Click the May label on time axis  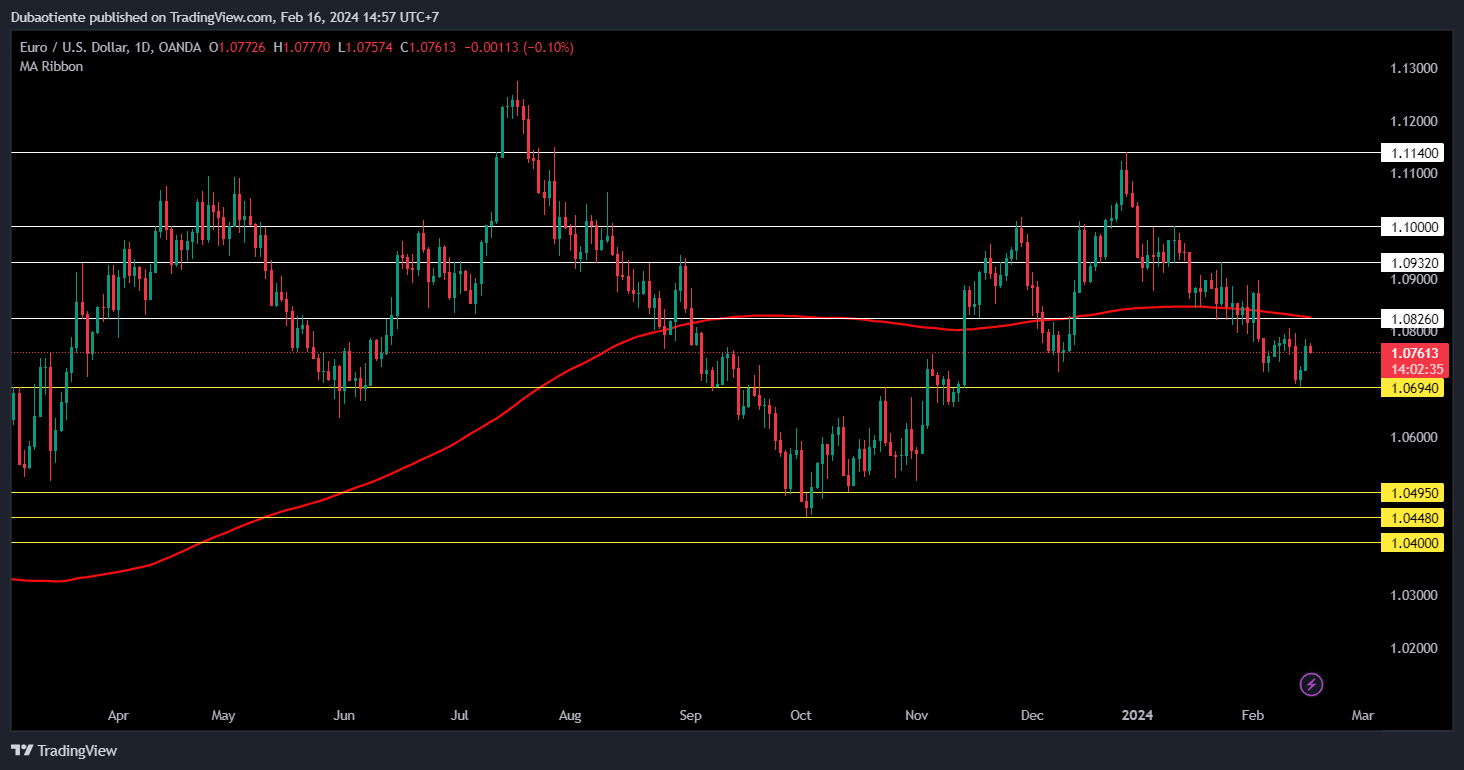(223, 716)
